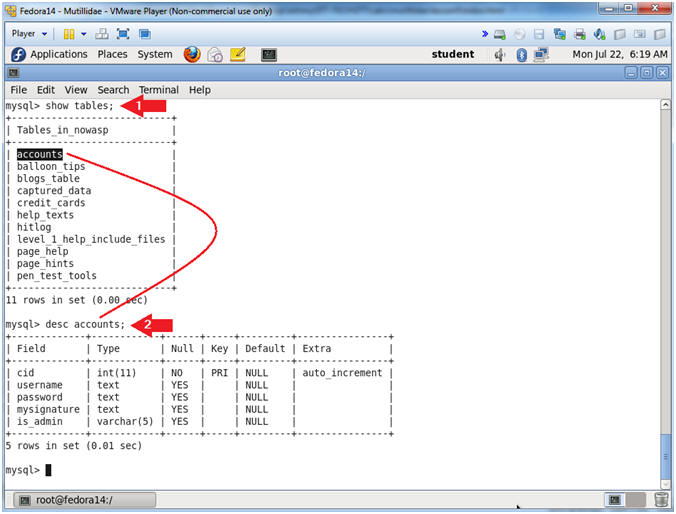Open the clock showing Mon Jul 22
Screen dimensions: 676x514
(x=620, y=54)
